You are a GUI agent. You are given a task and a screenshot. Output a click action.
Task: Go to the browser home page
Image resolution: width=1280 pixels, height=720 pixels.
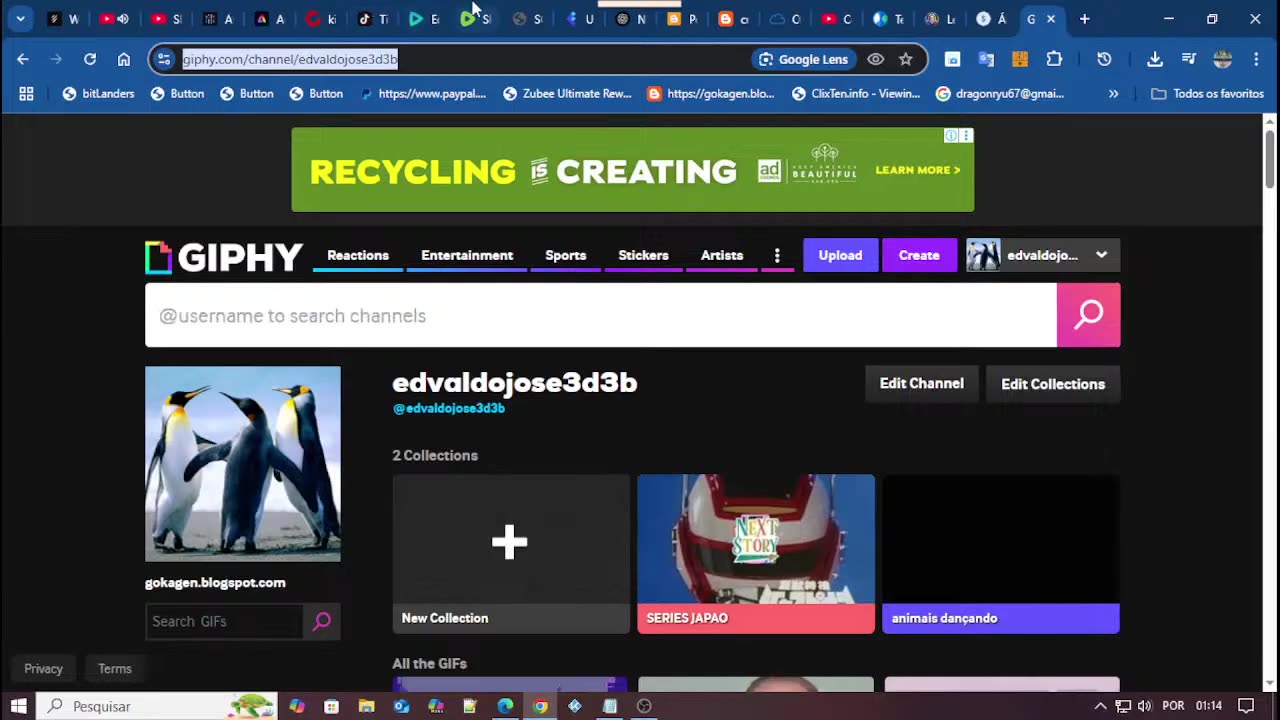tap(124, 59)
